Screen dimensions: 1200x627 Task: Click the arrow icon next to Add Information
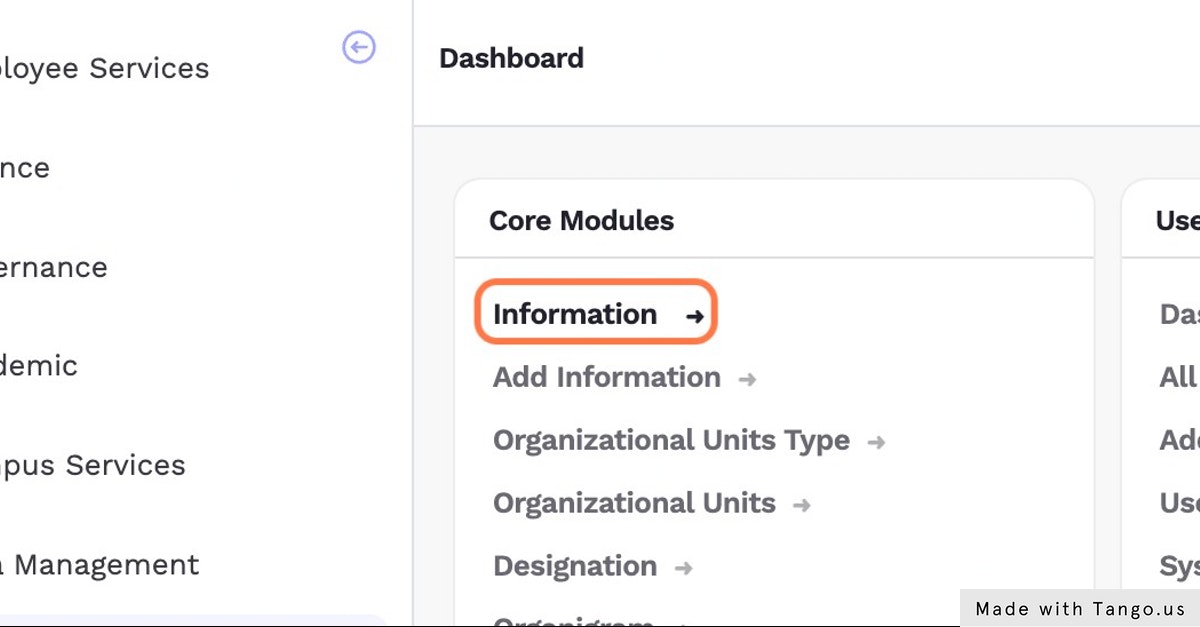tap(747, 379)
